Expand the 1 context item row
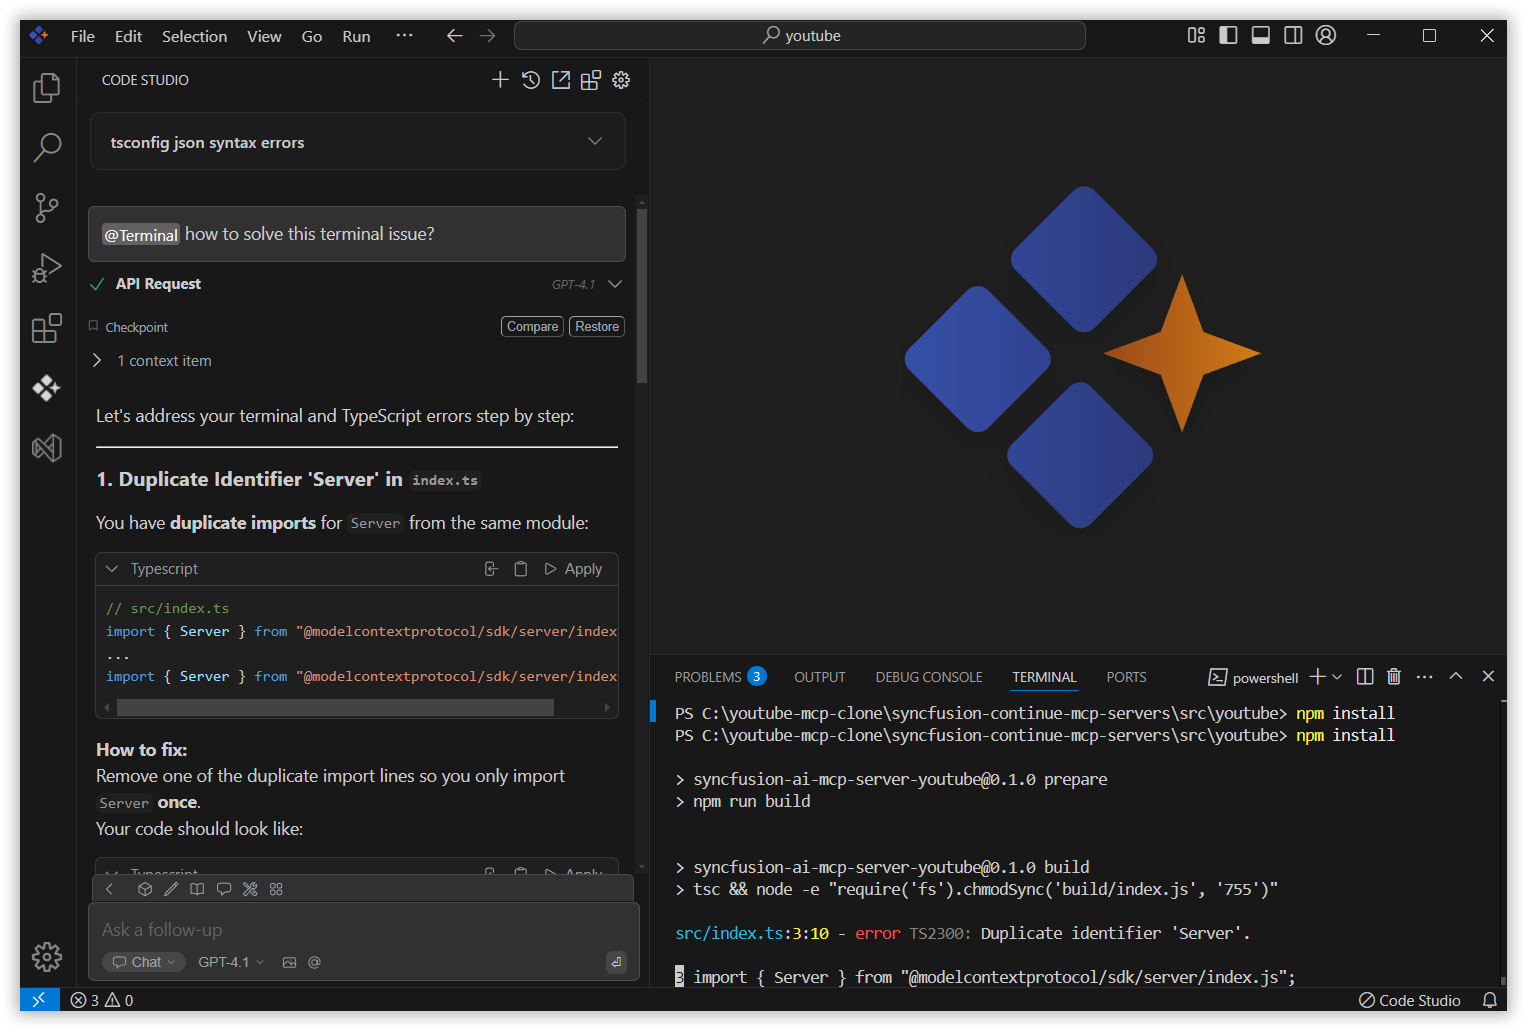This screenshot has height=1031, width=1527. (x=154, y=360)
